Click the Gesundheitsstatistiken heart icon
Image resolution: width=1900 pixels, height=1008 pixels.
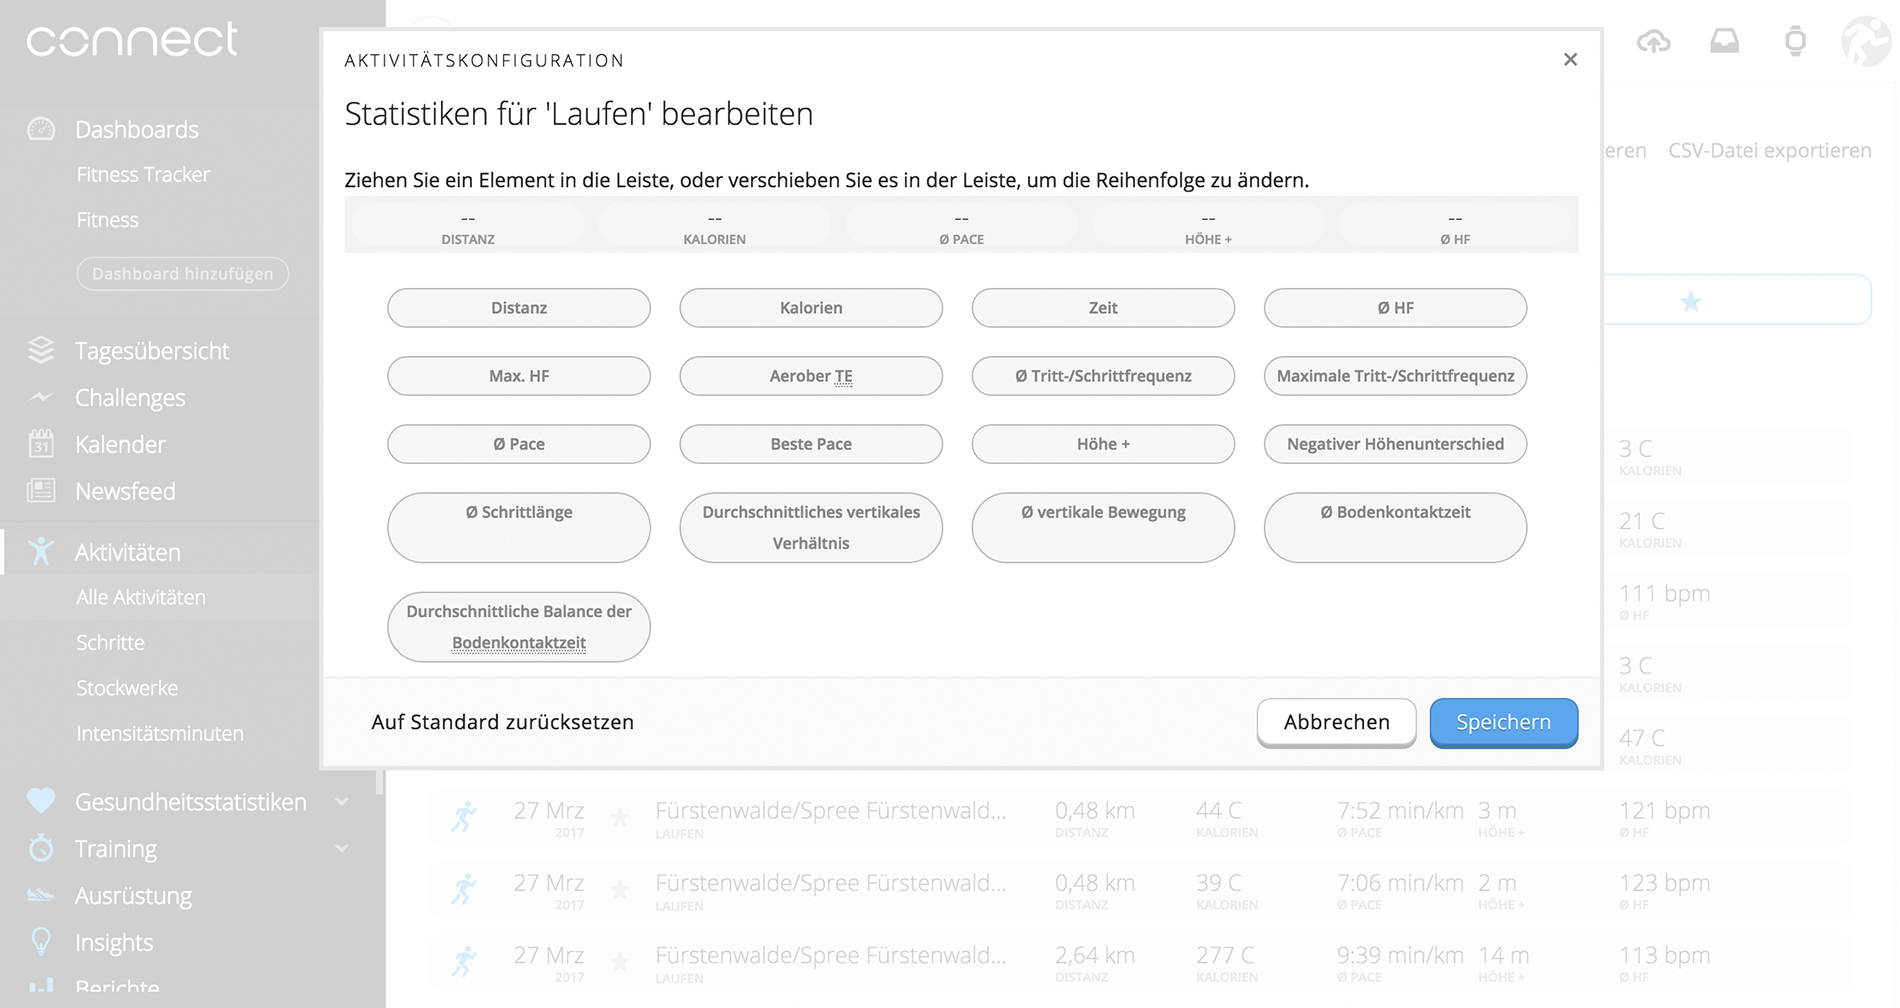tap(41, 801)
